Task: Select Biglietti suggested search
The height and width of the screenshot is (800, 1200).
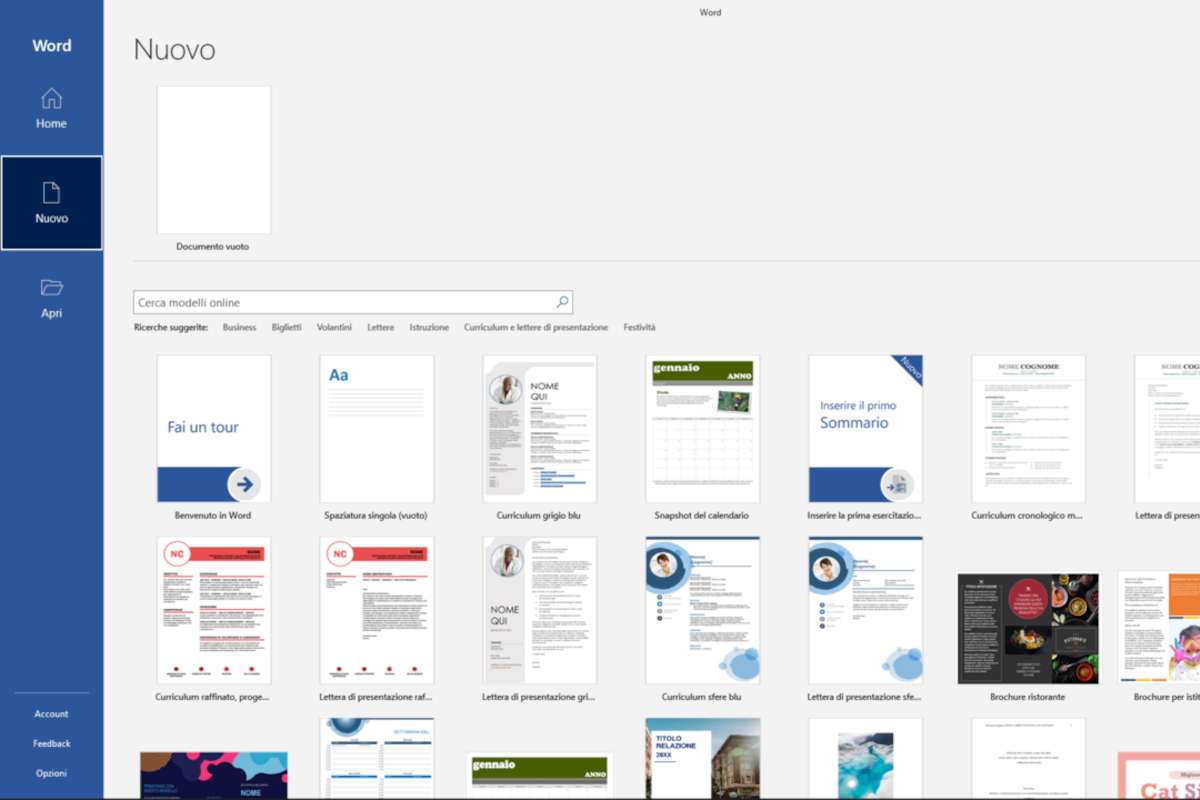Action: (286, 327)
